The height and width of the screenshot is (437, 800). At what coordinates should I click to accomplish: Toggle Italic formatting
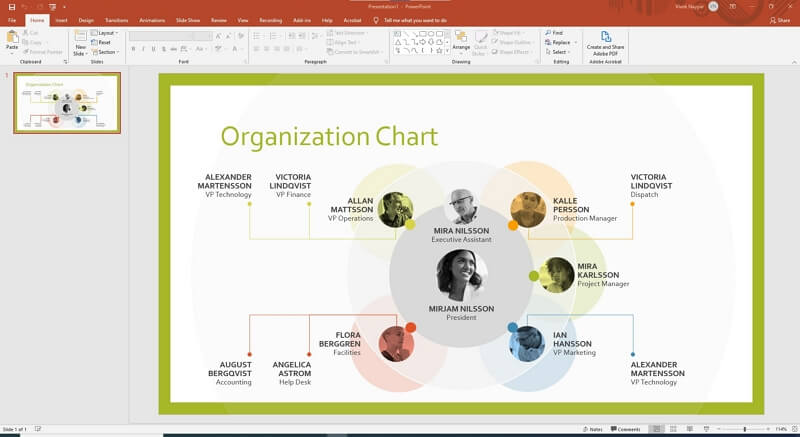click(x=143, y=49)
